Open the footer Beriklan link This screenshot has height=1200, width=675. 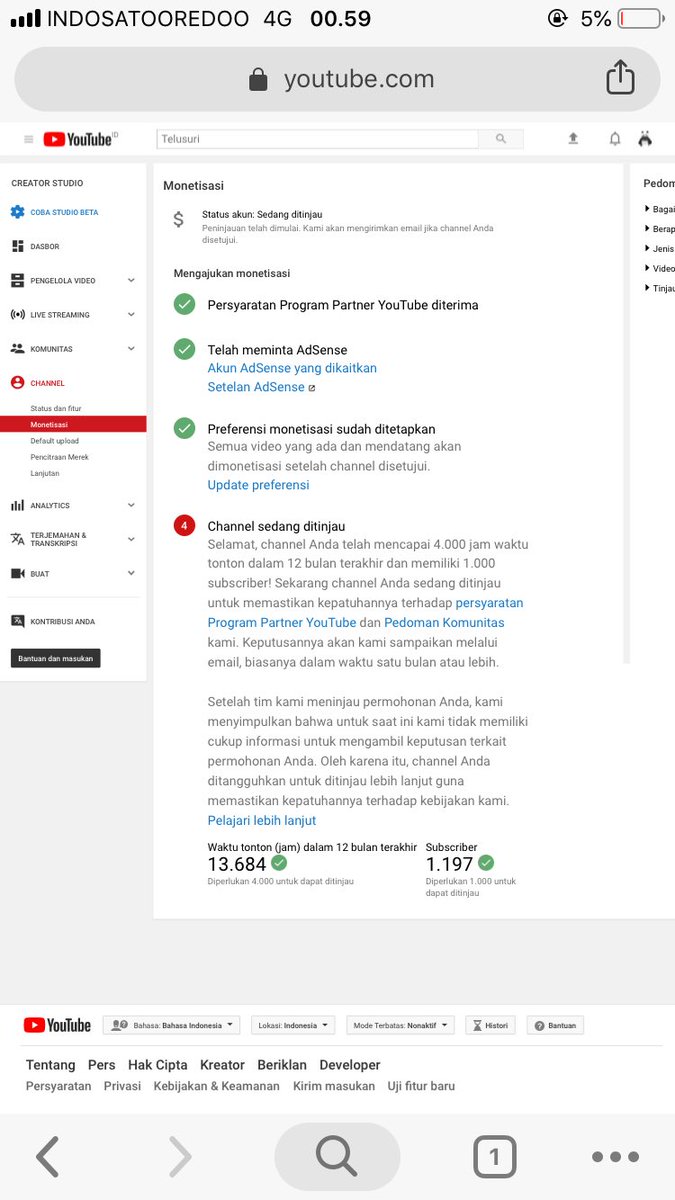(282, 1065)
